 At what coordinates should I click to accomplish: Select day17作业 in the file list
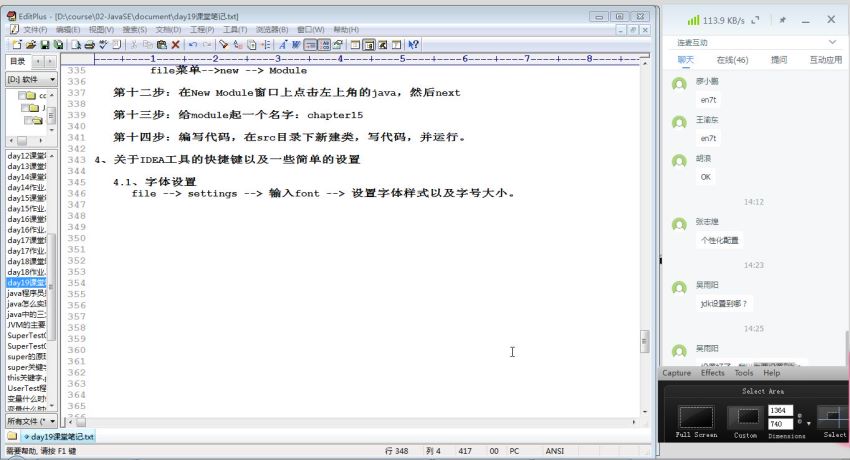pyautogui.click(x=27, y=251)
